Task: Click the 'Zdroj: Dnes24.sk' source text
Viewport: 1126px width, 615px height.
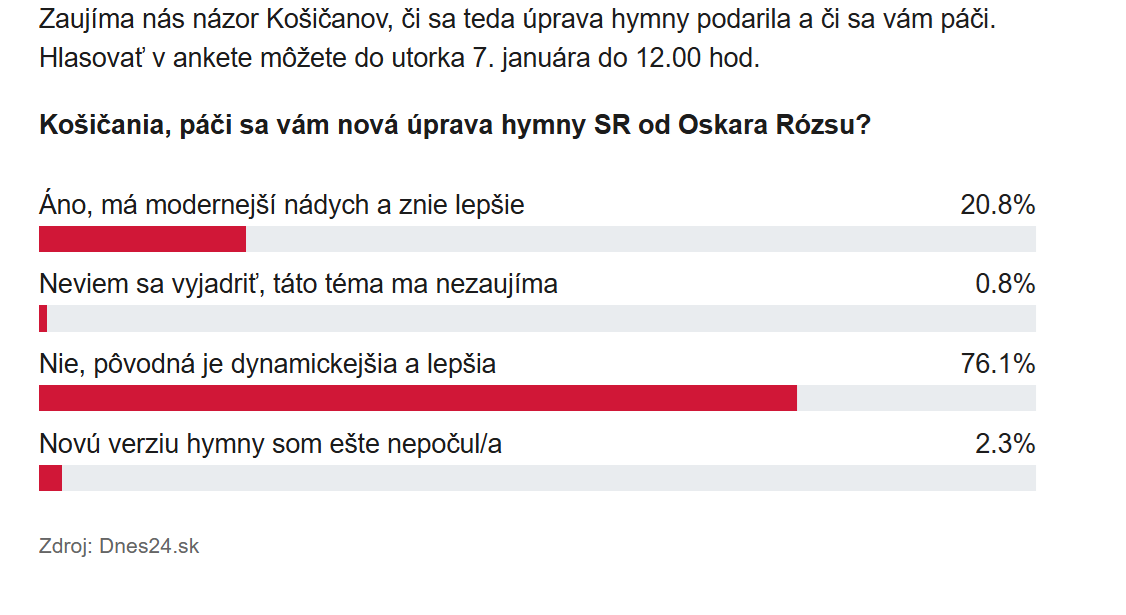Action: [x=119, y=547]
